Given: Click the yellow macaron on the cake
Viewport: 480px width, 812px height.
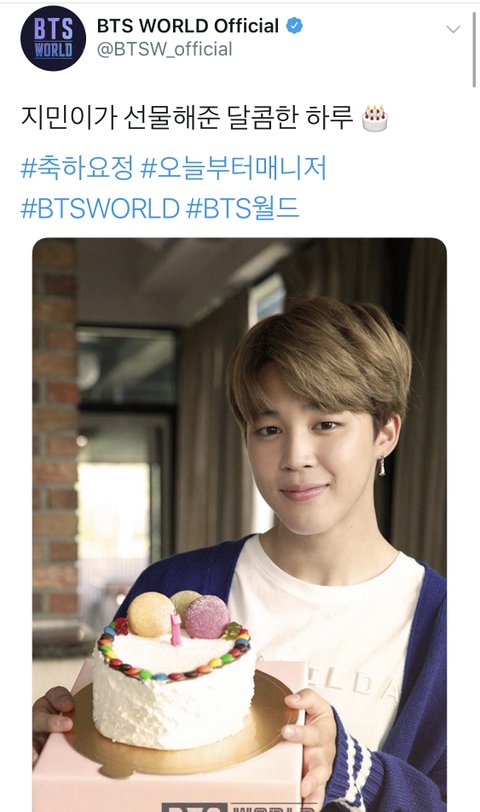Looking at the screenshot, I should 151,614.
